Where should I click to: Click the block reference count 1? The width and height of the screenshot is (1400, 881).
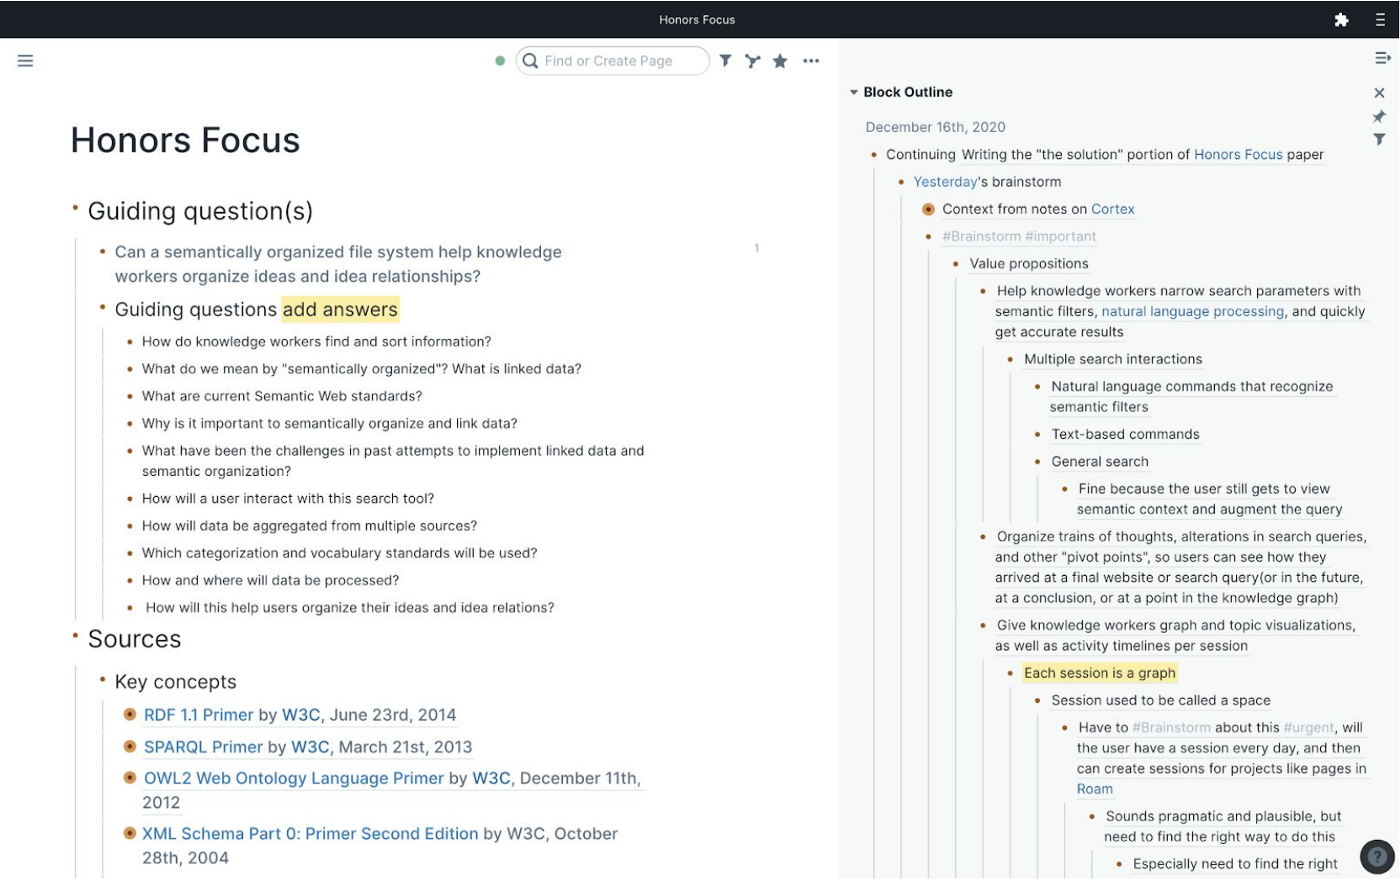[x=756, y=248]
